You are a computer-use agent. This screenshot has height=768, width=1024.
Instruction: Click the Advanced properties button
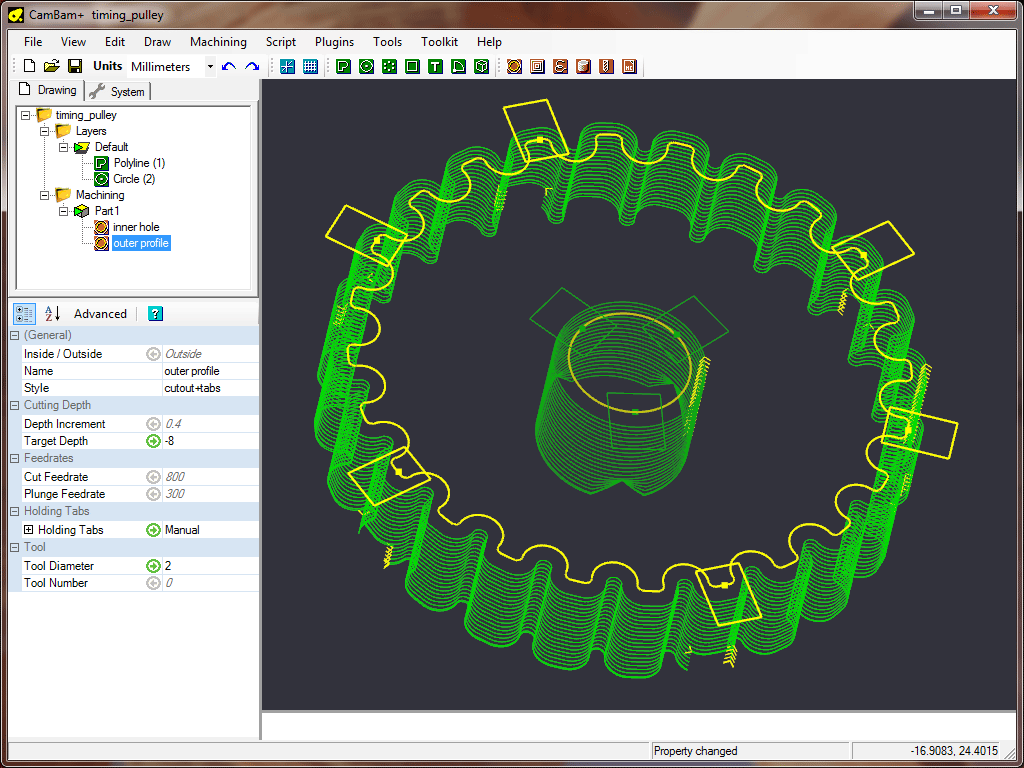[x=100, y=313]
